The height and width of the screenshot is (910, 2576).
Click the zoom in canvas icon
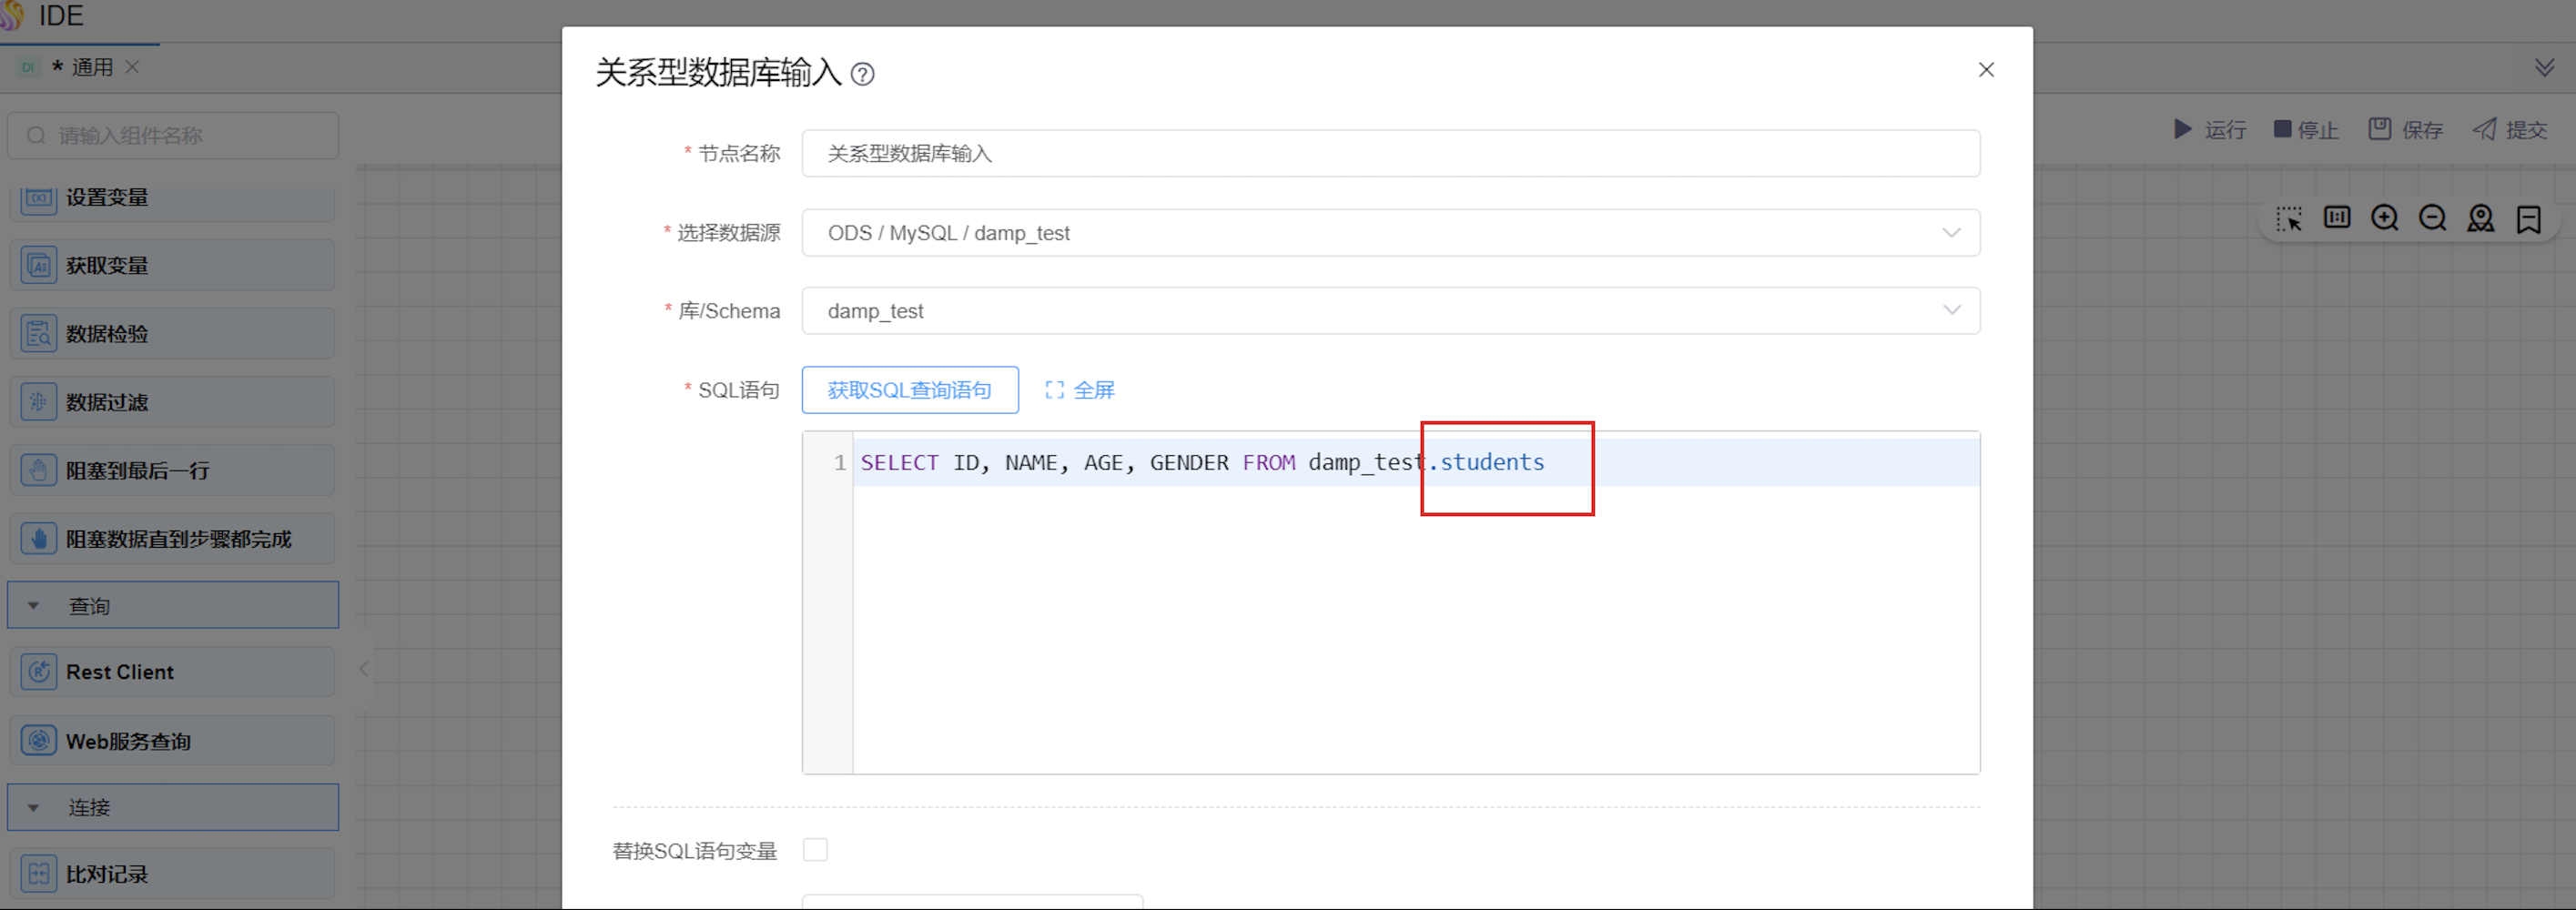[x=2384, y=218]
